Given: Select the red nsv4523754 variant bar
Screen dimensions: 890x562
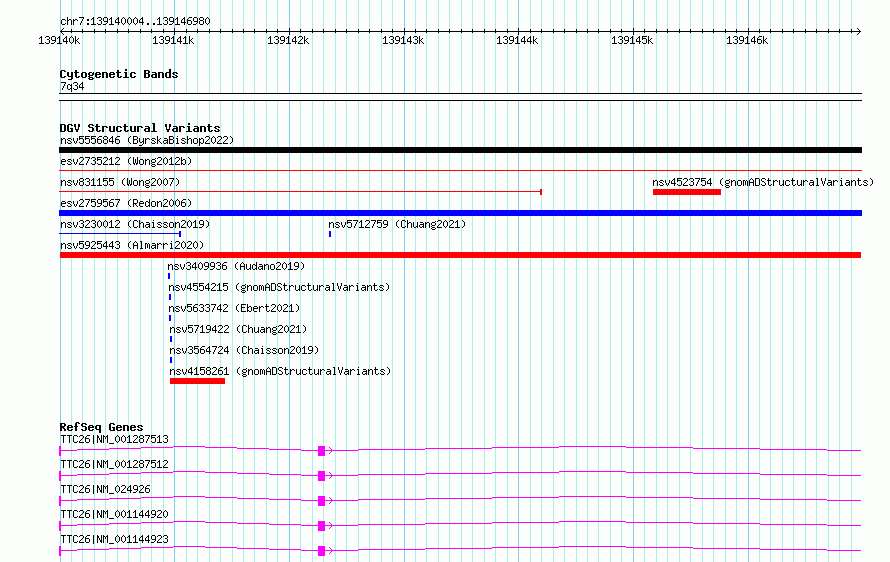Looking at the screenshot, I should tap(687, 192).
